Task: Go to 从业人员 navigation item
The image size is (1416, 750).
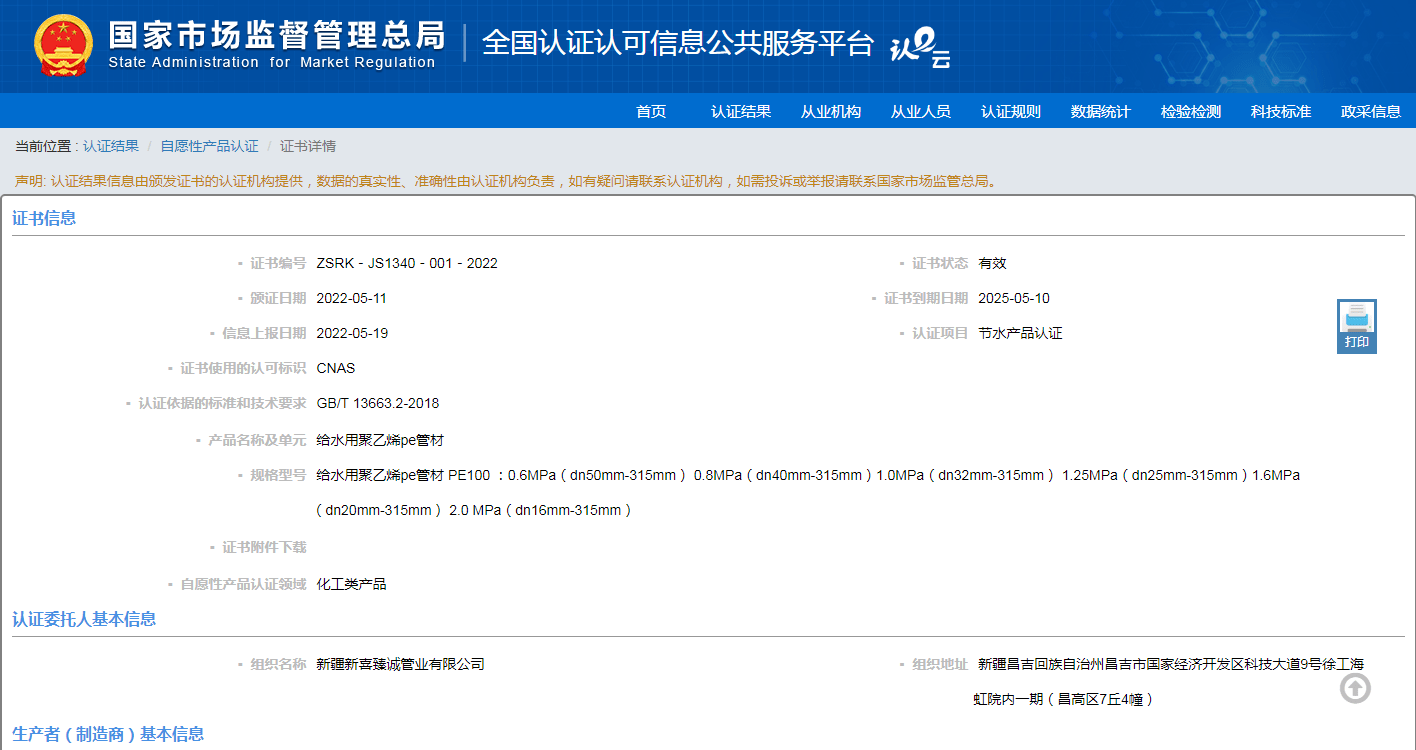Action: point(921,111)
